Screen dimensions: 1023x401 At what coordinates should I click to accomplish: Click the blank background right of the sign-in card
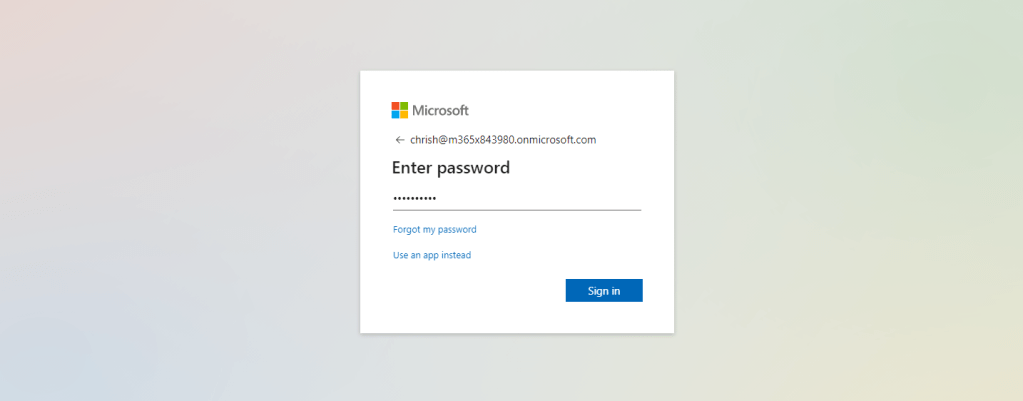pyautogui.click(x=850, y=200)
